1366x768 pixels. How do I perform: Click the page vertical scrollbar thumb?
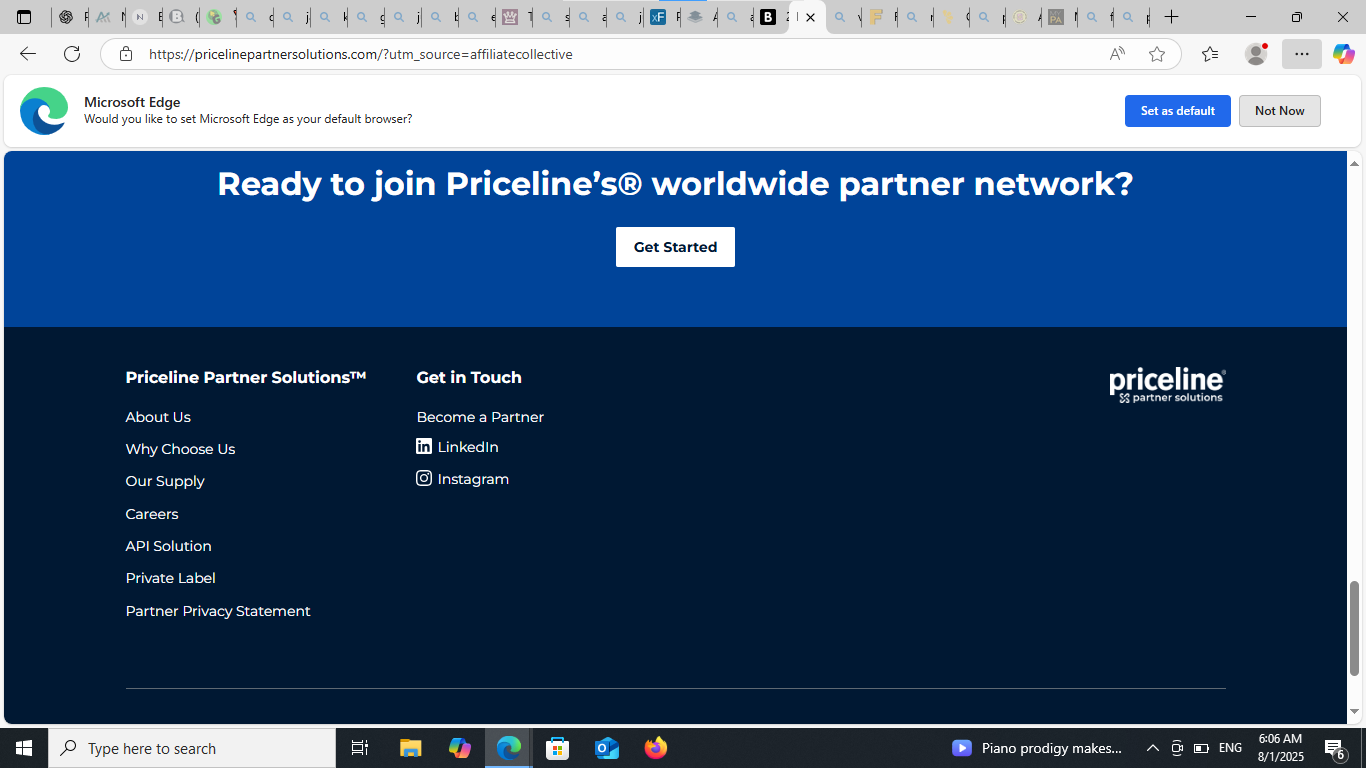pos(1355,627)
